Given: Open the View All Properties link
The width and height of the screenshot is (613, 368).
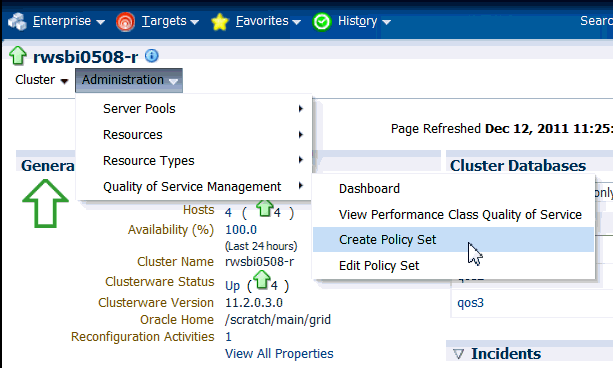Looking at the screenshot, I should pyautogui.click(x=279, y=354).
